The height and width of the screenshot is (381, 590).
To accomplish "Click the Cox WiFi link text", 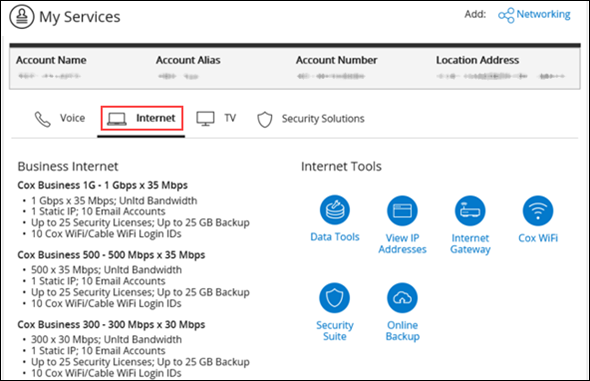I will tap(538, 238).
